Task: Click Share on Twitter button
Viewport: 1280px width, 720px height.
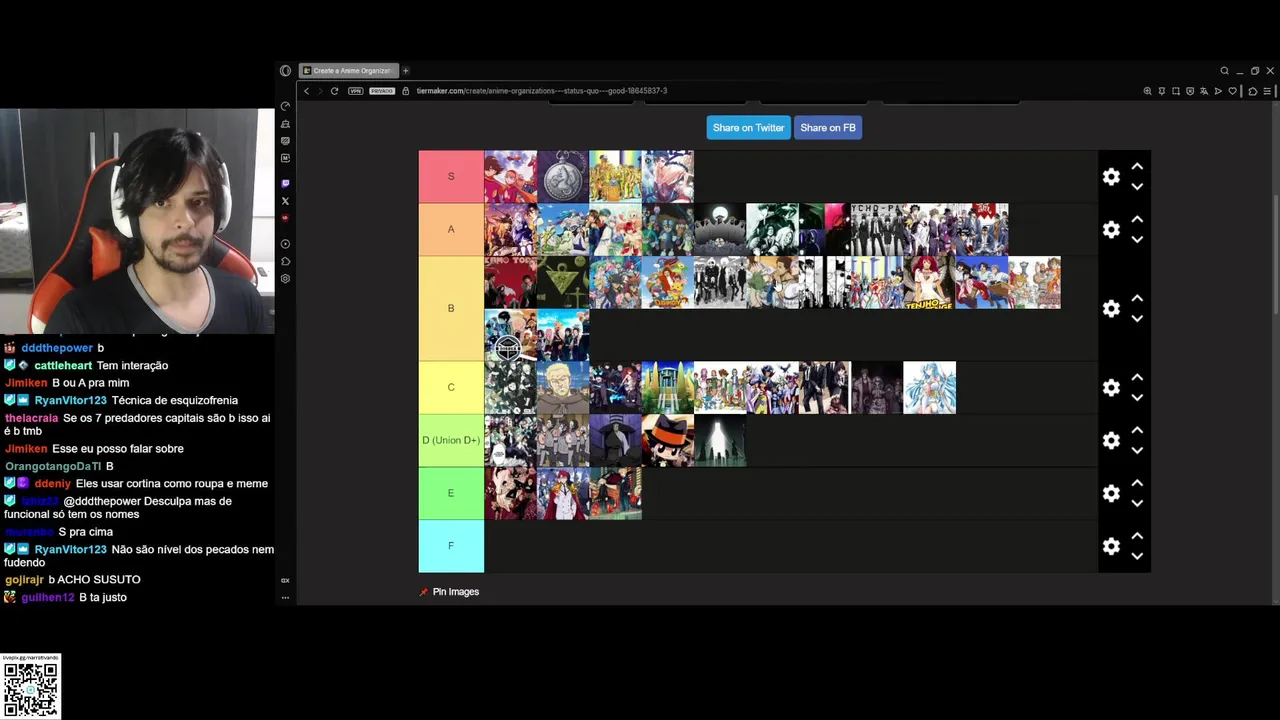Action: click(748, 128)
